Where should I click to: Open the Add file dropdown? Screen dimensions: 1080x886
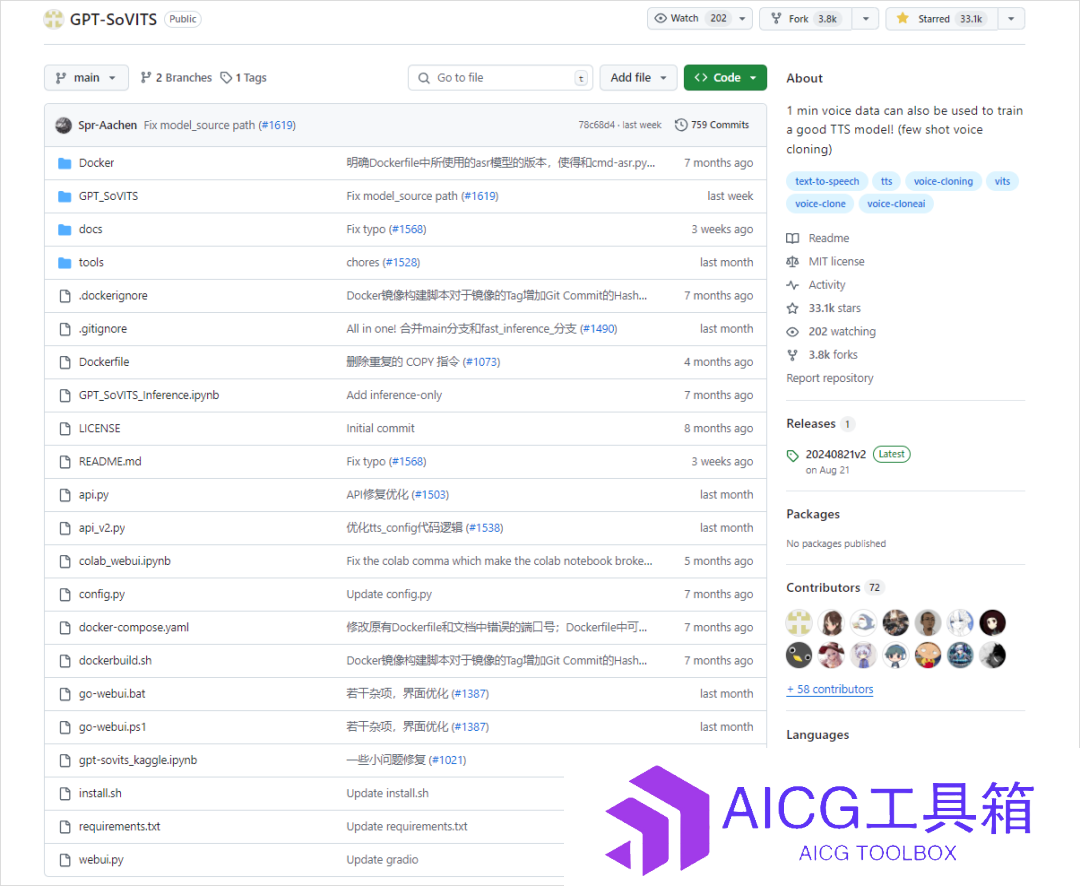click(x=638, y=78)
